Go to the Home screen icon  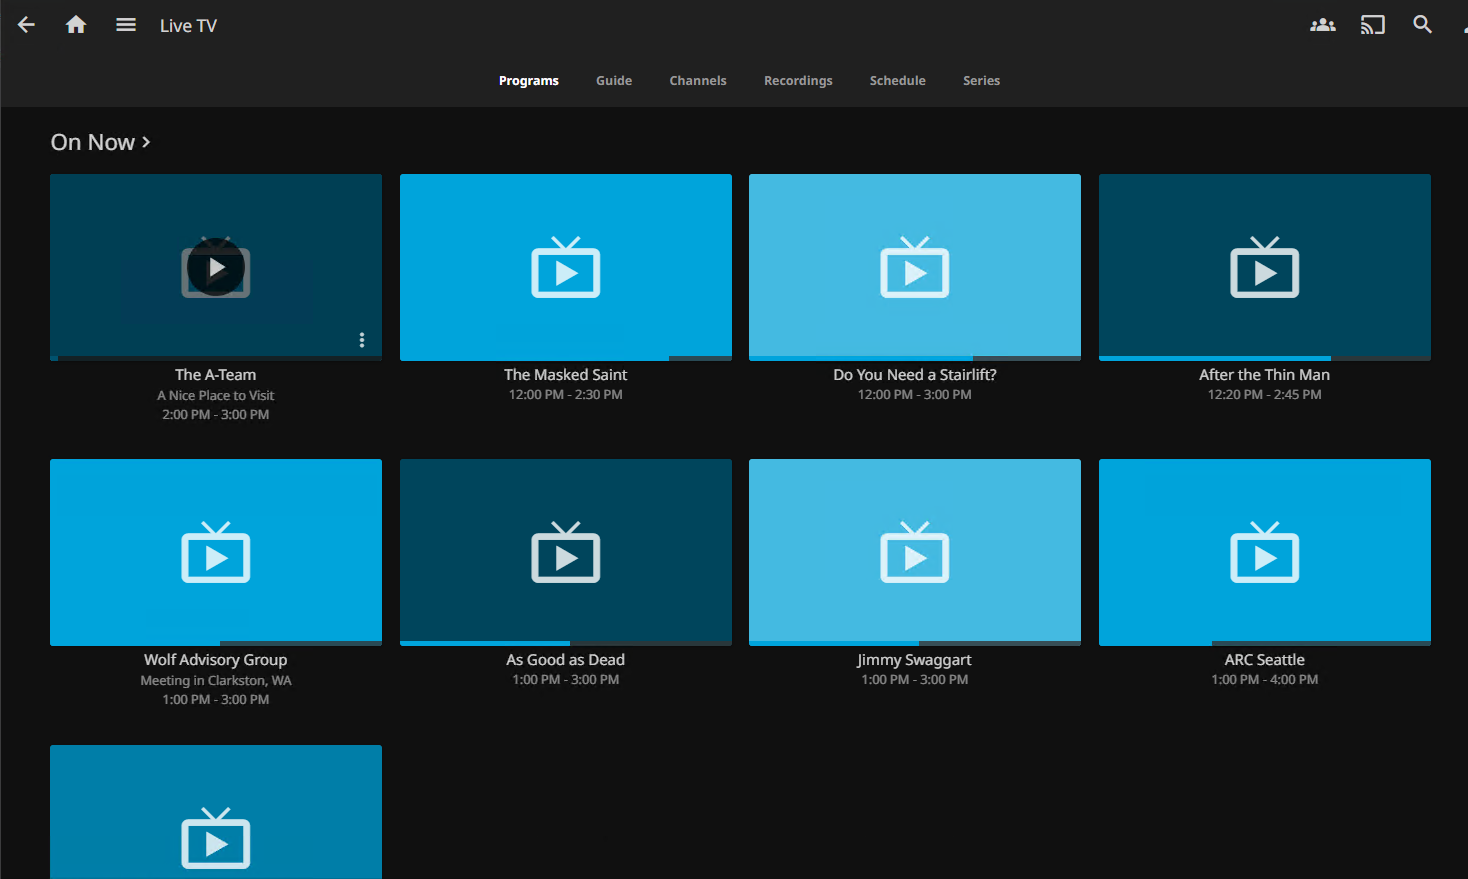tap(76, 25)
